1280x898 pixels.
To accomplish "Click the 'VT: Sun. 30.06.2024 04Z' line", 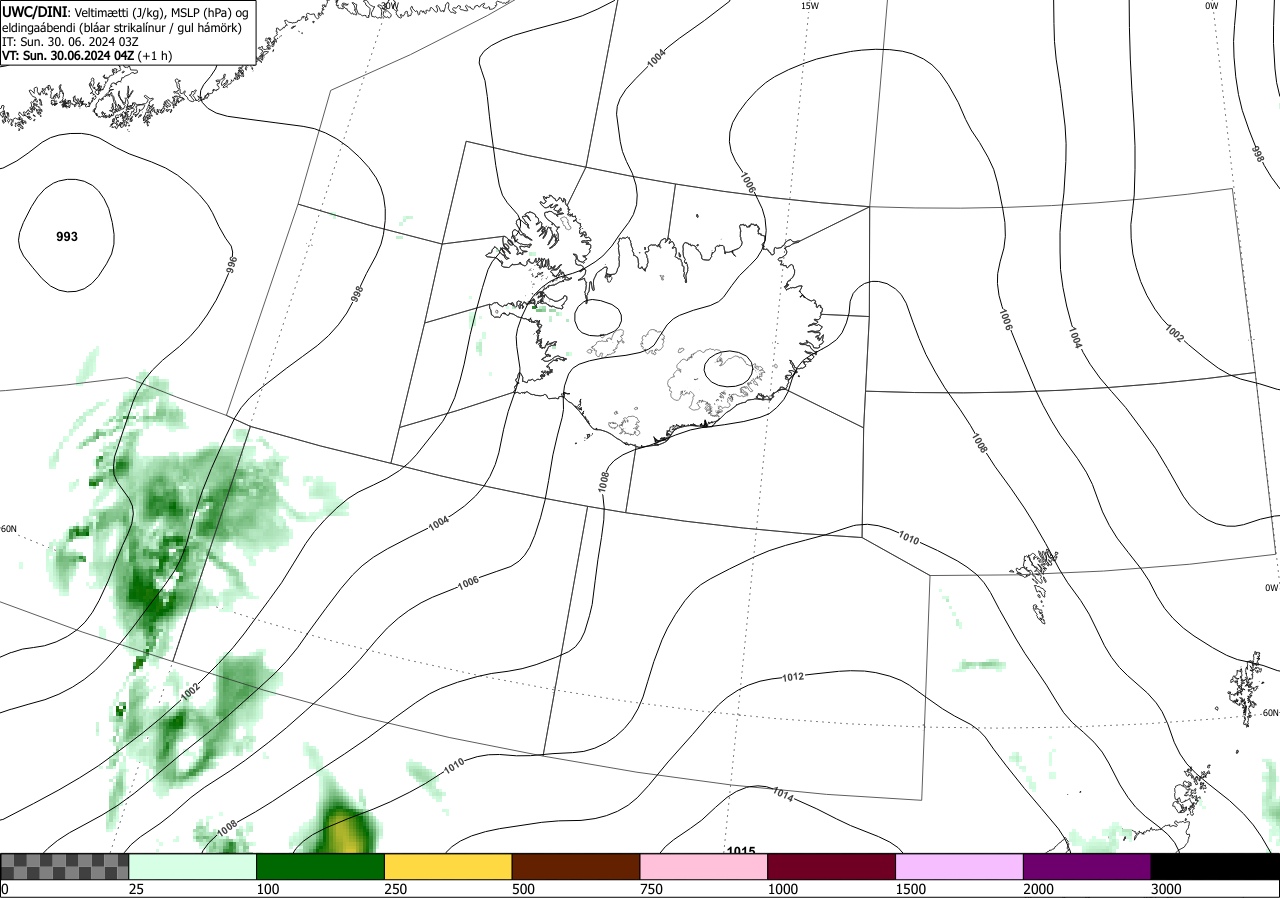I will pyautogui.click(x=87, y=56).
